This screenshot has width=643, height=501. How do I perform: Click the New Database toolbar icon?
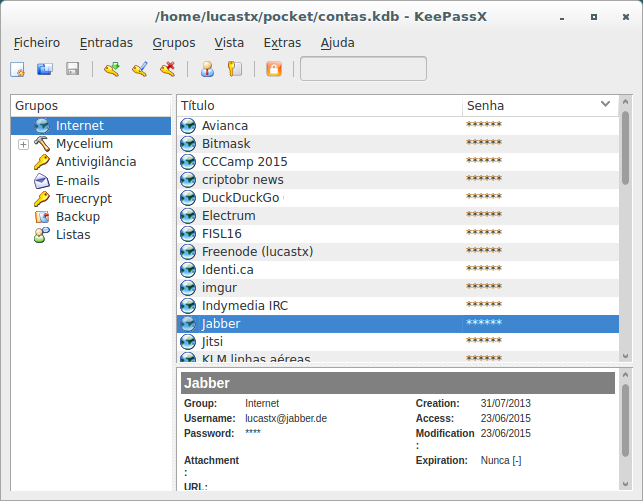(x=17, y=69)
